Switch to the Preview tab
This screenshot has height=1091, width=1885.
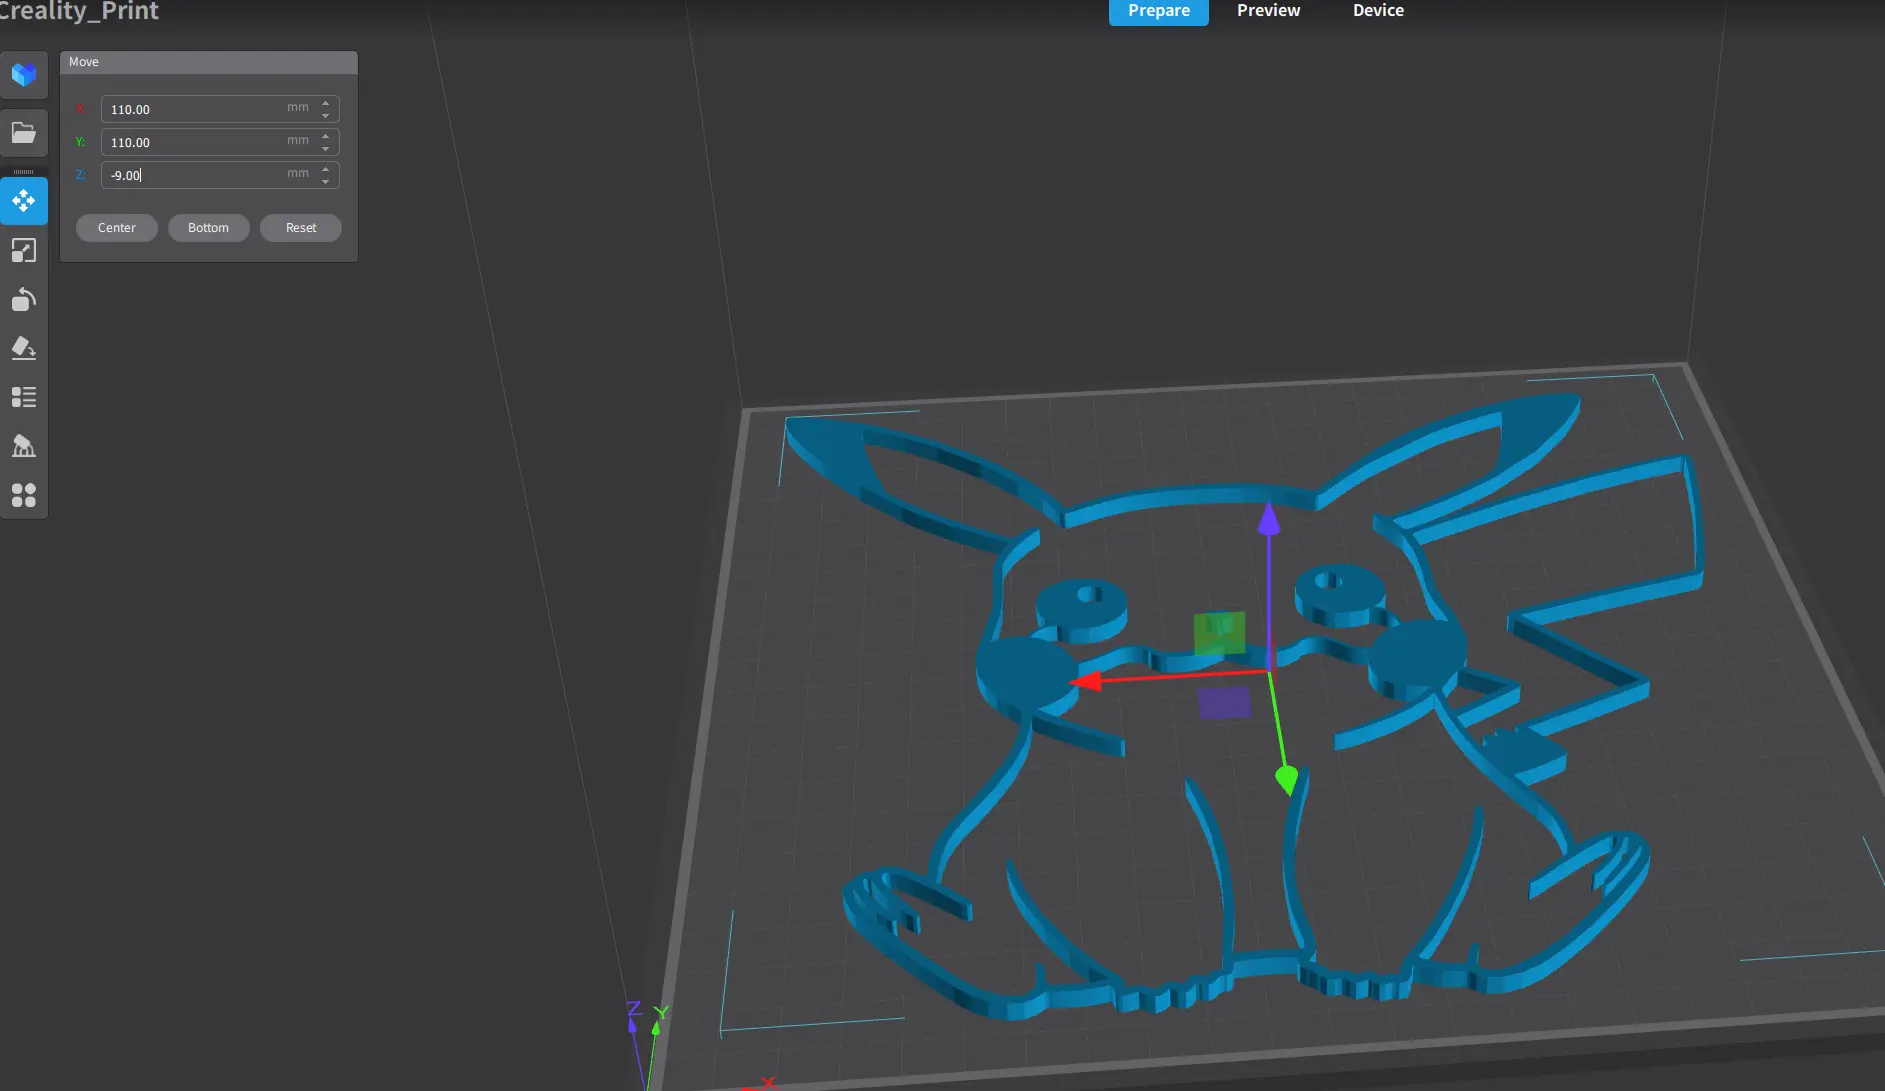pyautogui.click(x=1268, y=11)
